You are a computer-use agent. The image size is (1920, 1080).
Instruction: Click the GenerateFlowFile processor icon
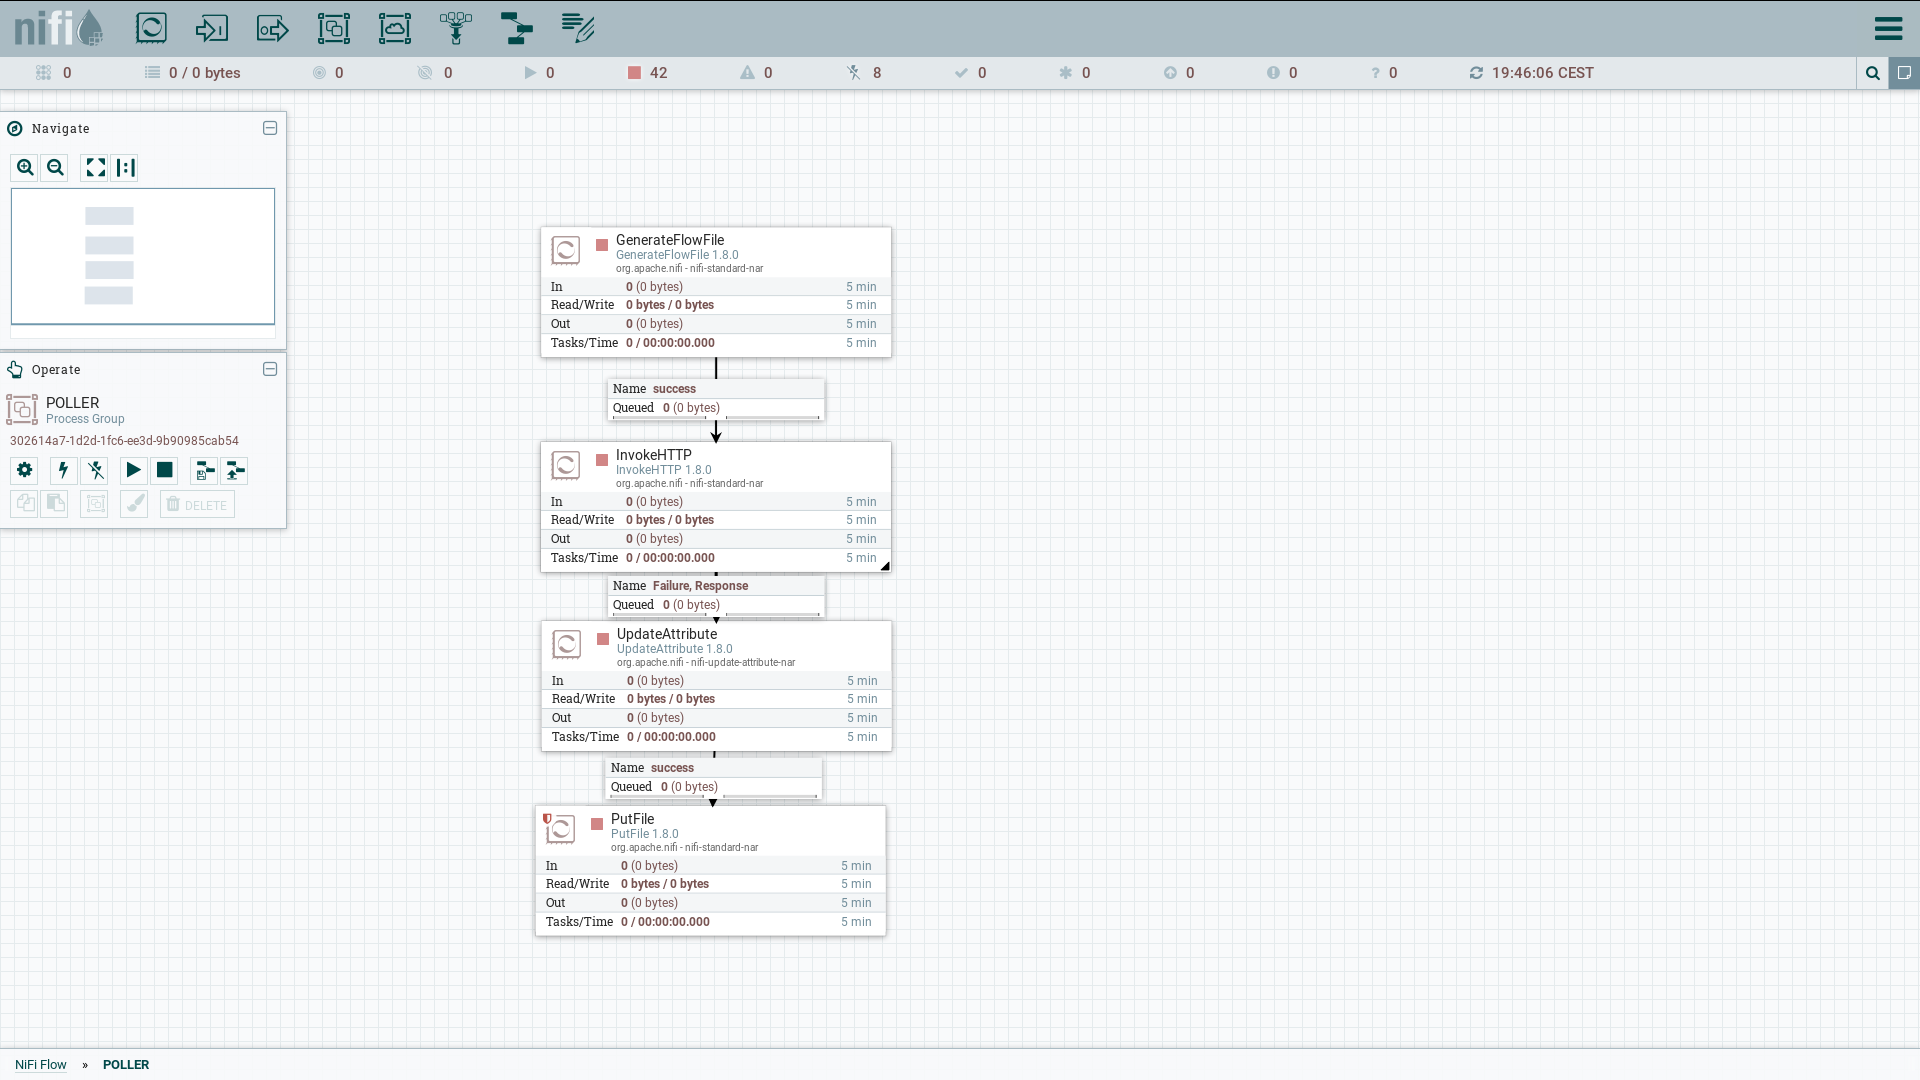pos(566,250)
